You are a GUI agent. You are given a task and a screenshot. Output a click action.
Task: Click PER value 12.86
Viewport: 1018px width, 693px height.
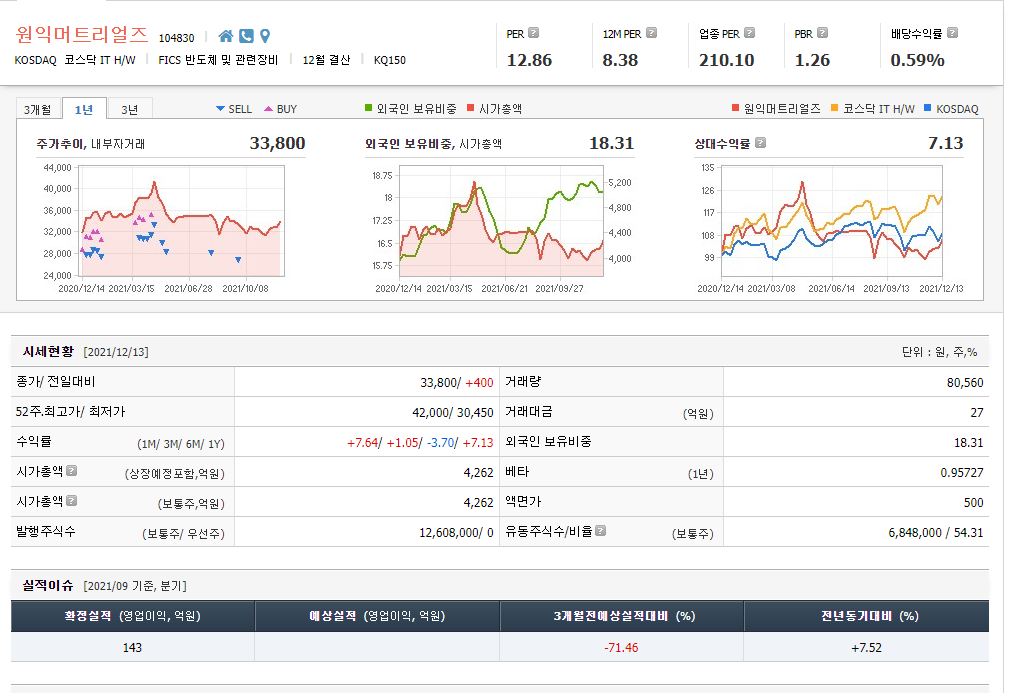click(529, 60)
